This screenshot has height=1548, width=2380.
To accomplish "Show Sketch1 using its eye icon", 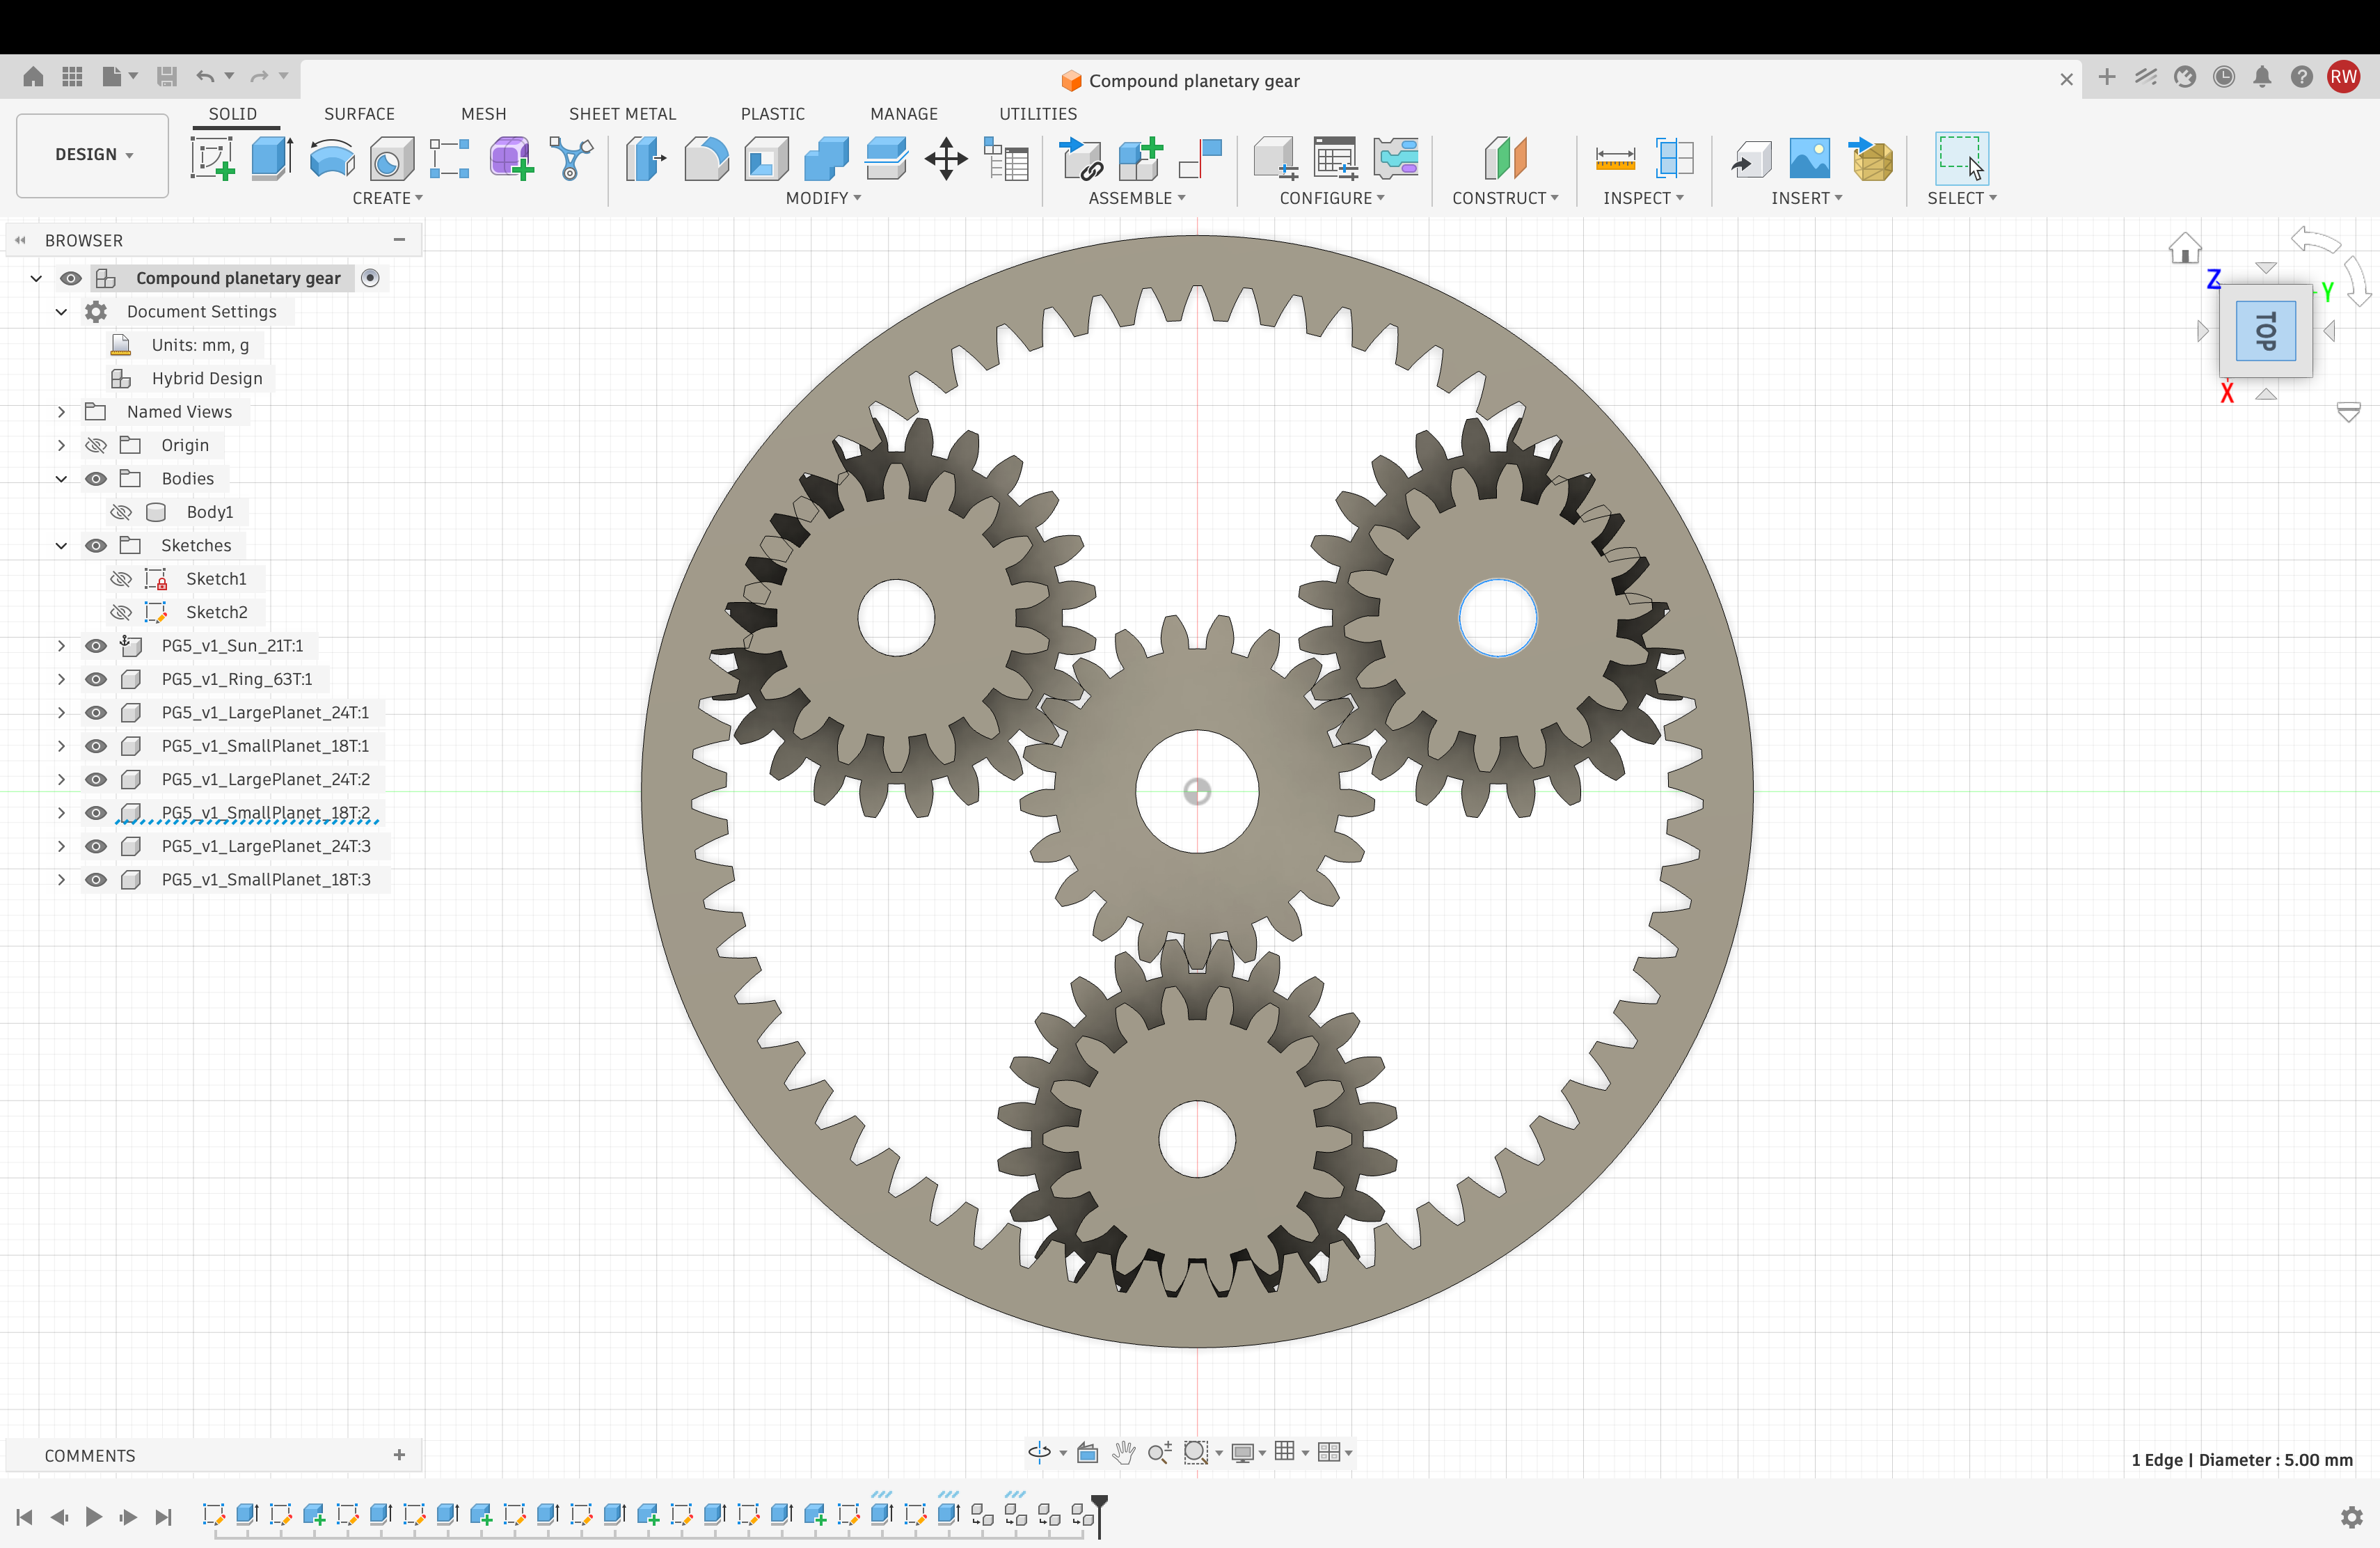I will (x=121, y=579).
